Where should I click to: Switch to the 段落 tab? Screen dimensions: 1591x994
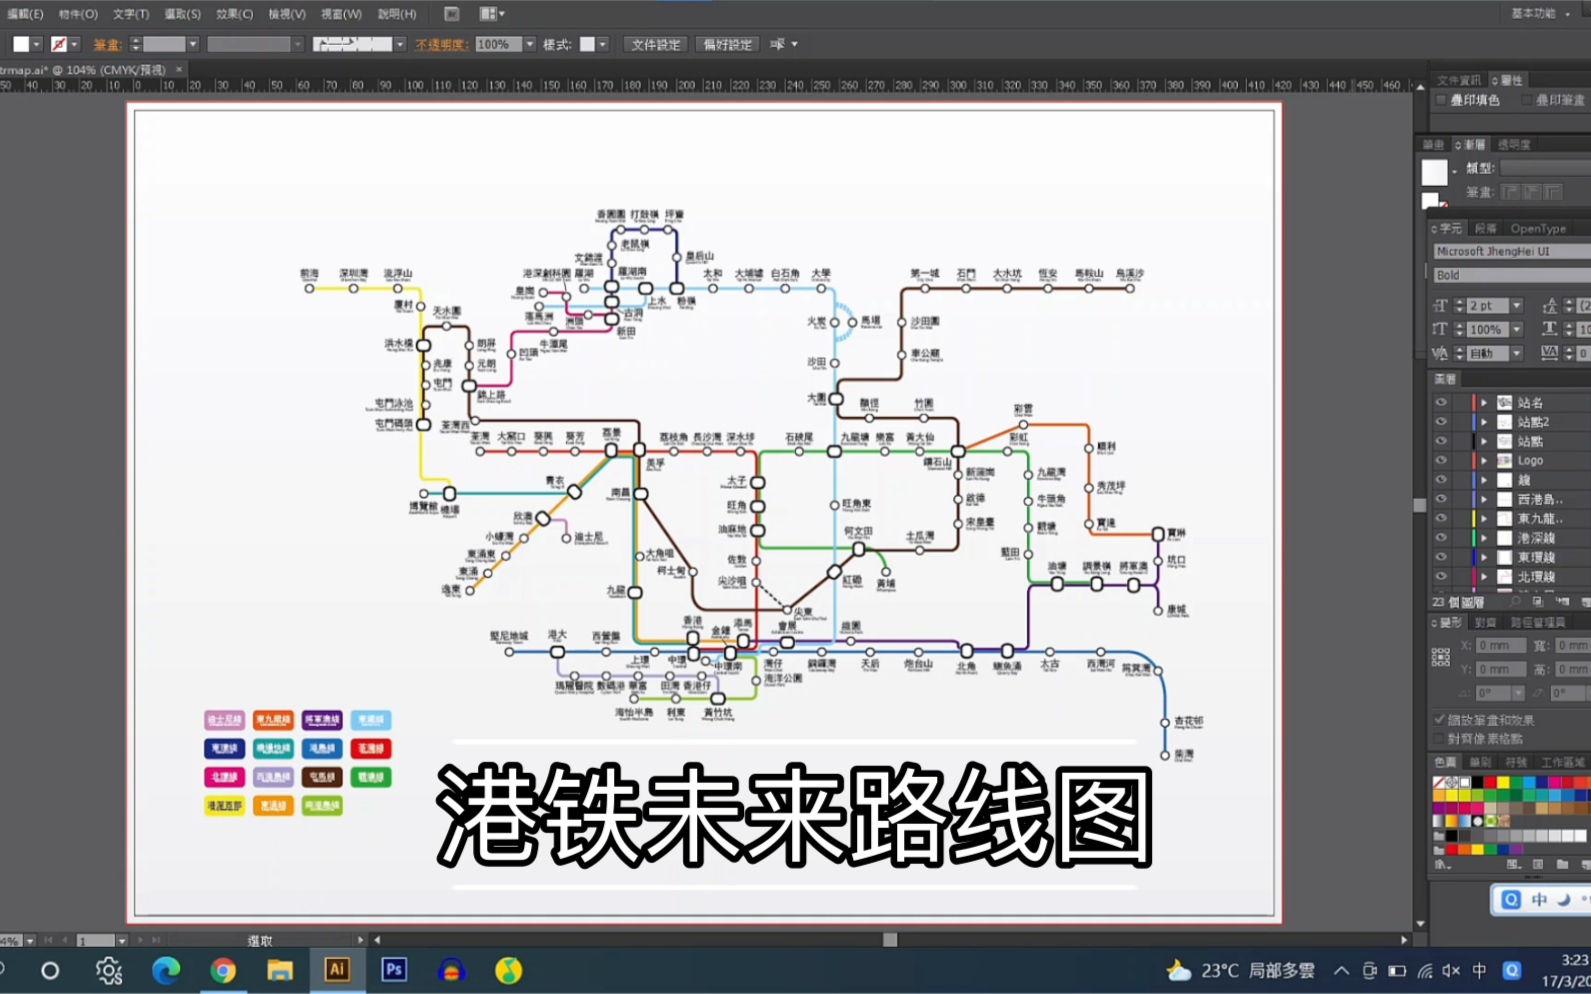[x=1485, y=228]
